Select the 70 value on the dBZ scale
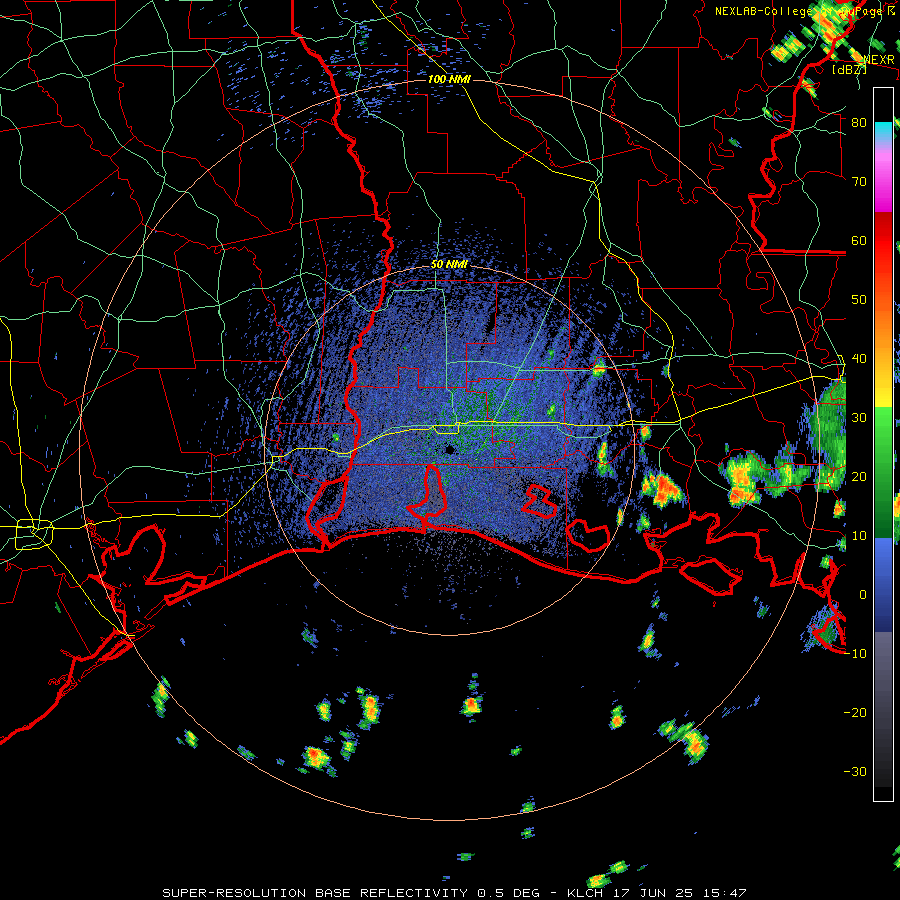Viewport: 900px width, 900px height. click(859, 181)
